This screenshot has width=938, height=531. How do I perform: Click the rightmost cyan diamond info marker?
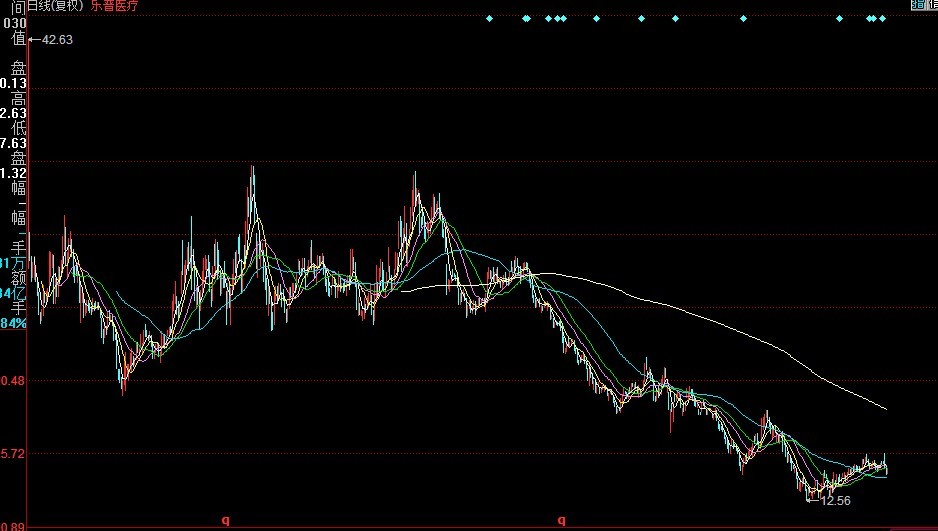pos(882,19)
